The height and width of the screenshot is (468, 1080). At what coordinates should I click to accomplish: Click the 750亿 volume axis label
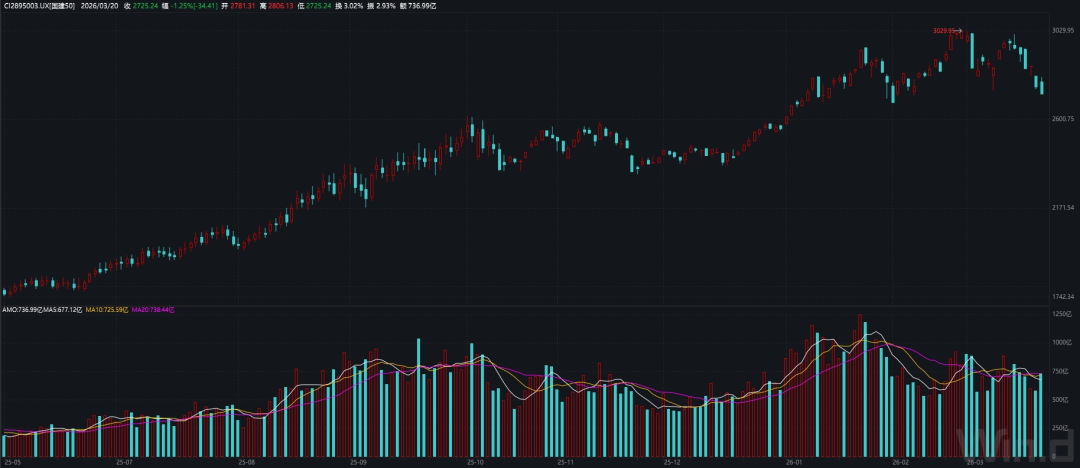click(1062, 372)
